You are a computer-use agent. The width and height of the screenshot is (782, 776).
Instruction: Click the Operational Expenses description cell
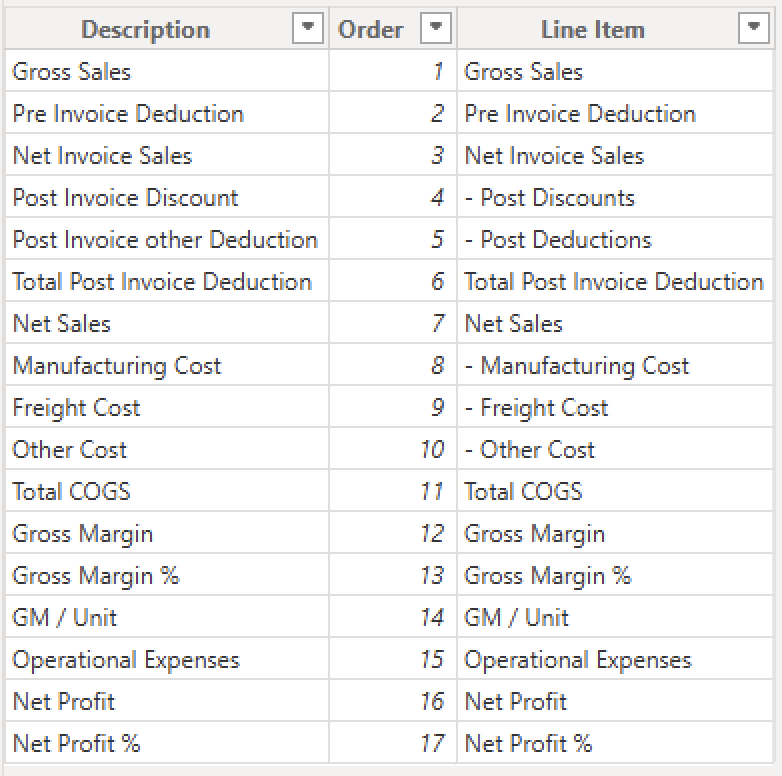pos(167,658)
